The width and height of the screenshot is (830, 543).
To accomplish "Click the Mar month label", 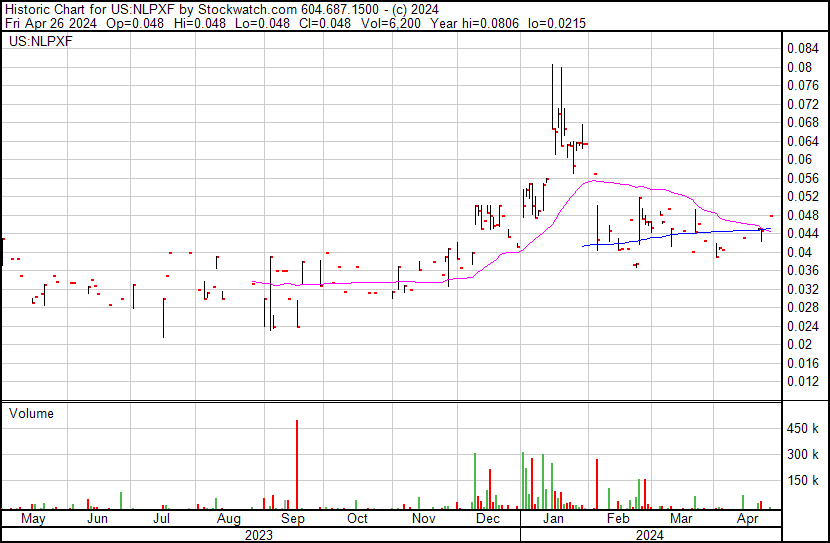I will tap(681, 519).
